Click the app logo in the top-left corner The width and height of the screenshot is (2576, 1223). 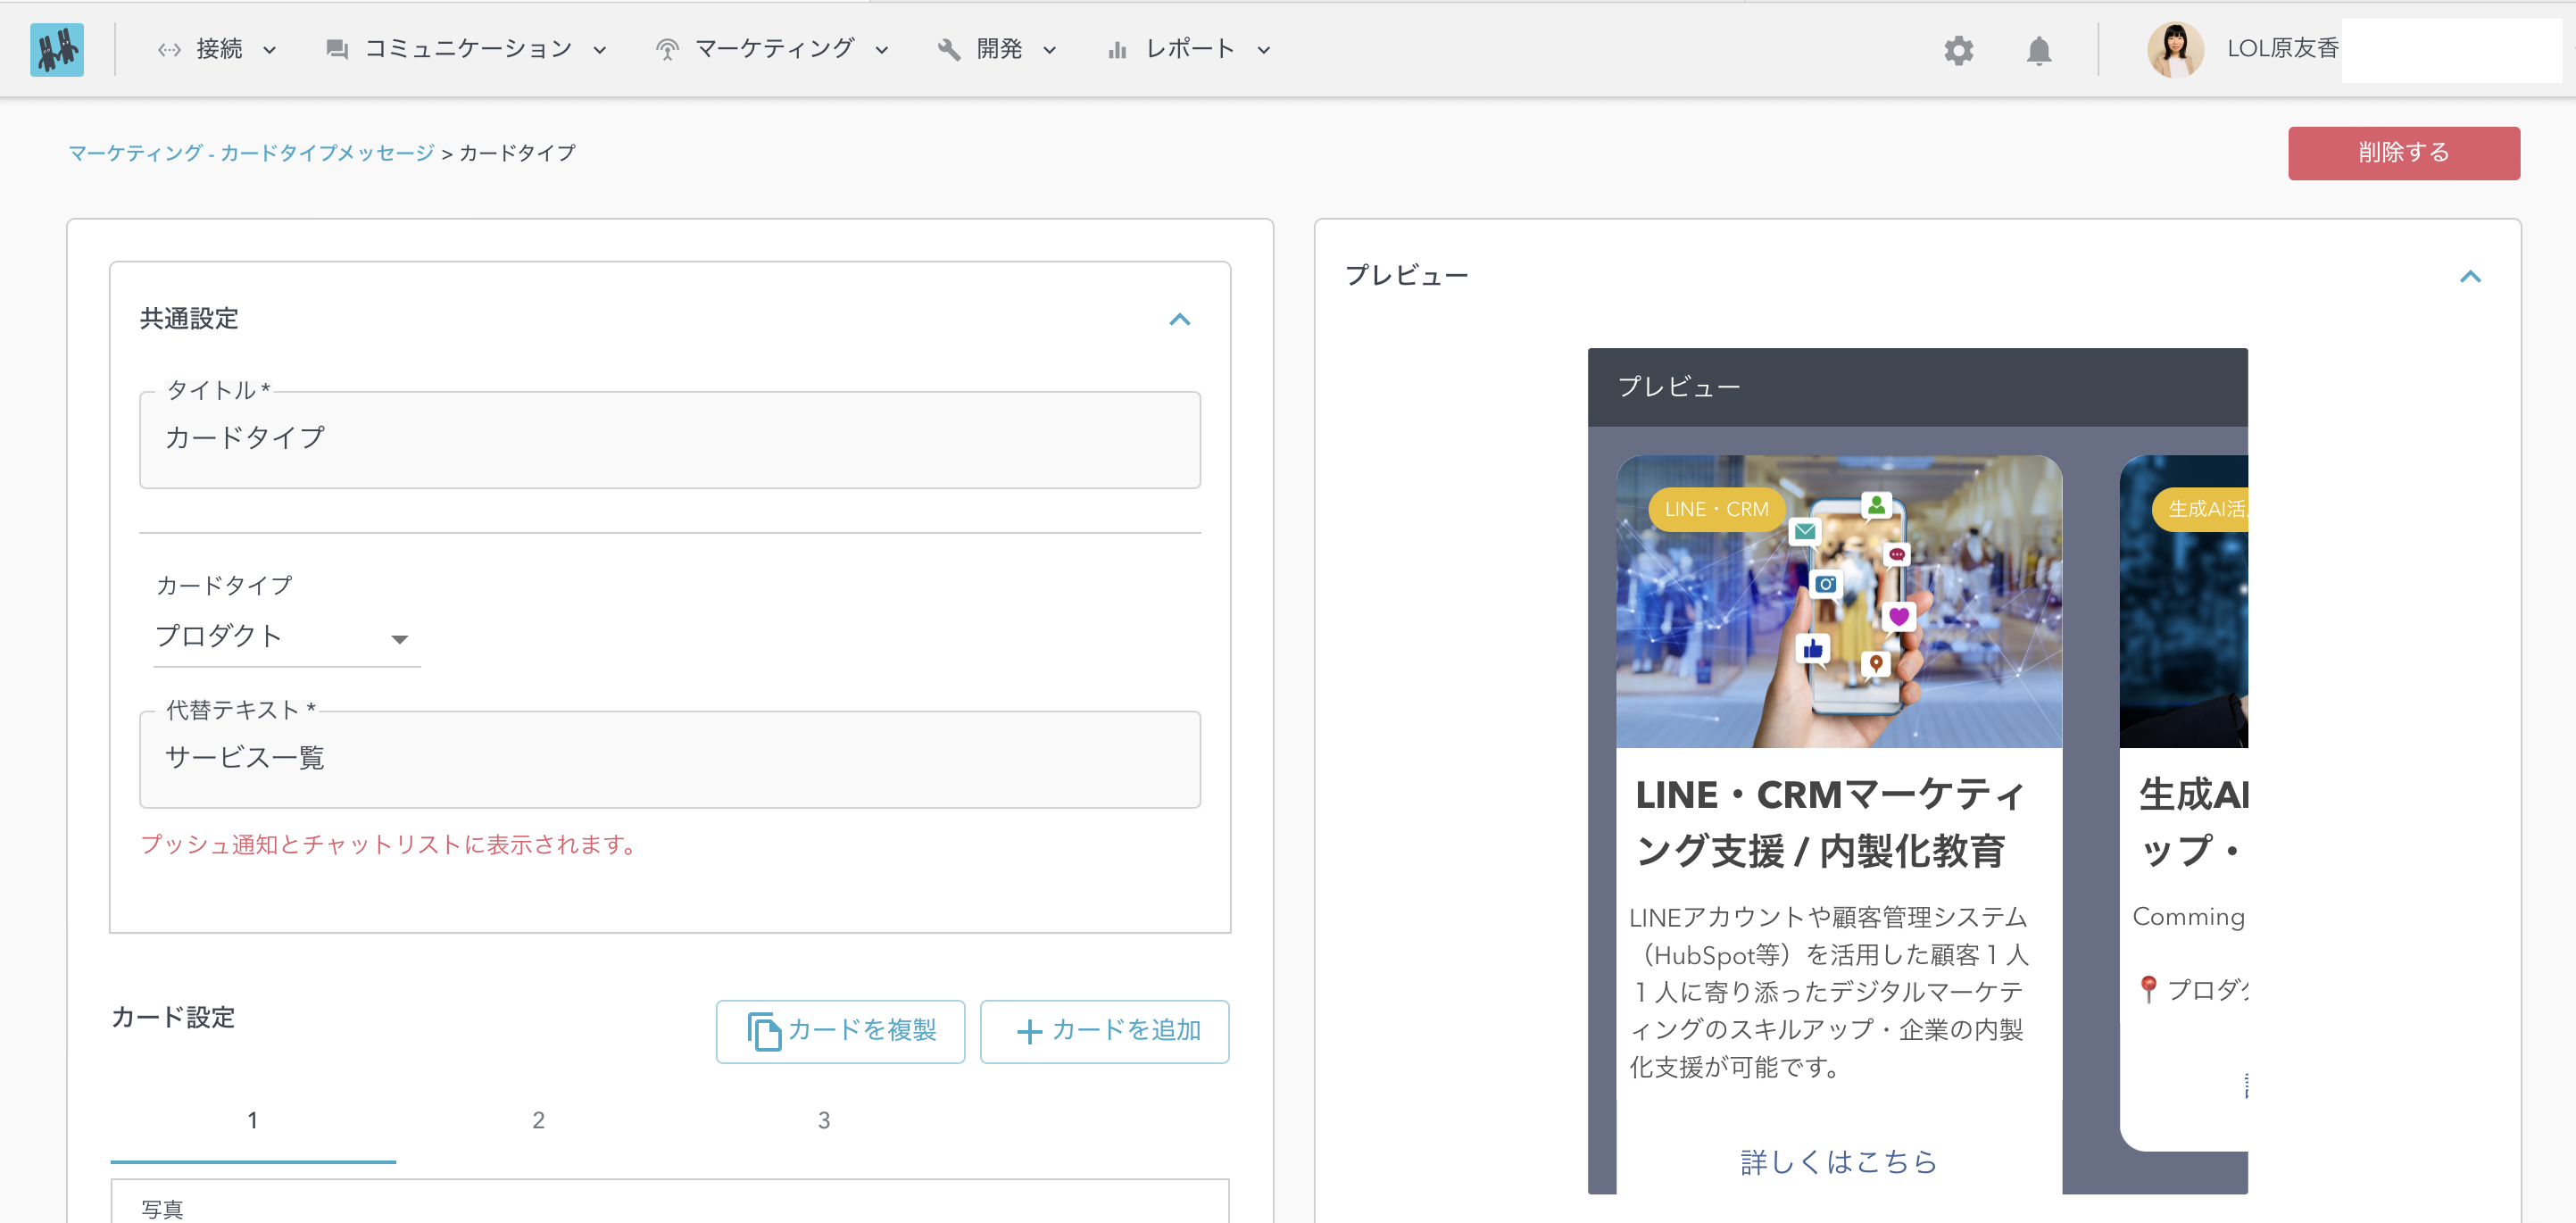(57, 49)
